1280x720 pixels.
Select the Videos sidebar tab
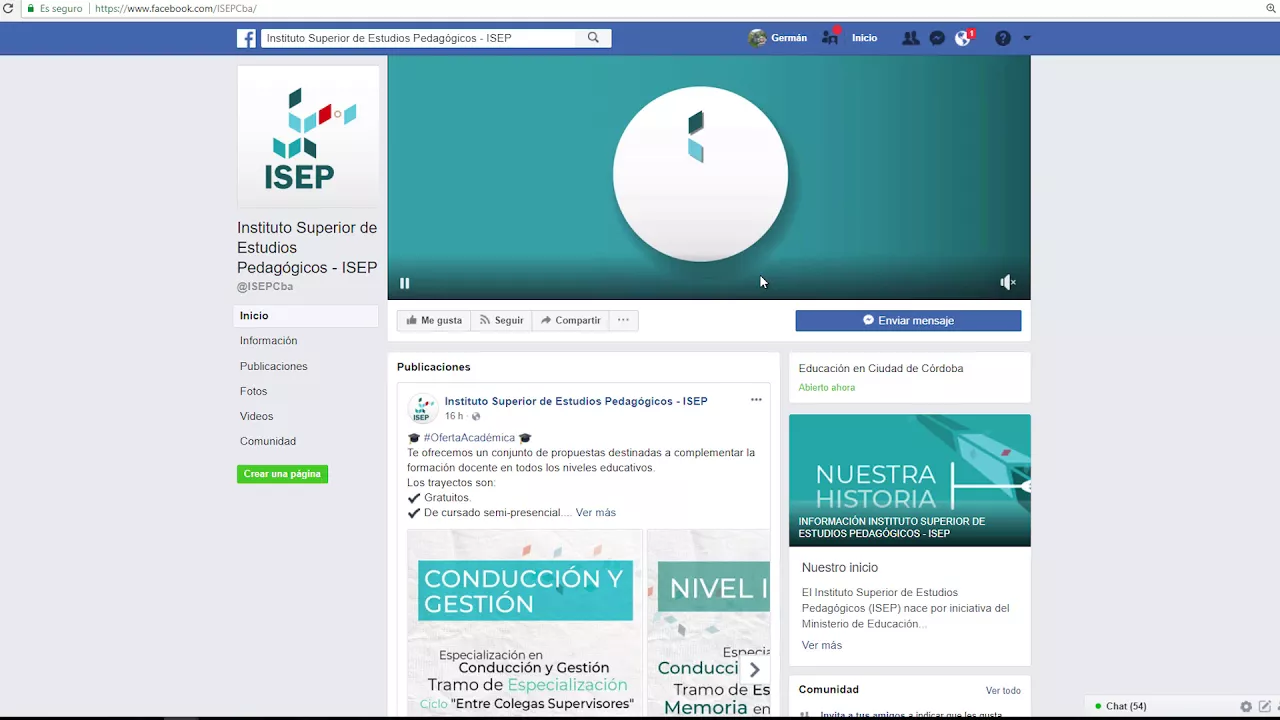point(256,416)
